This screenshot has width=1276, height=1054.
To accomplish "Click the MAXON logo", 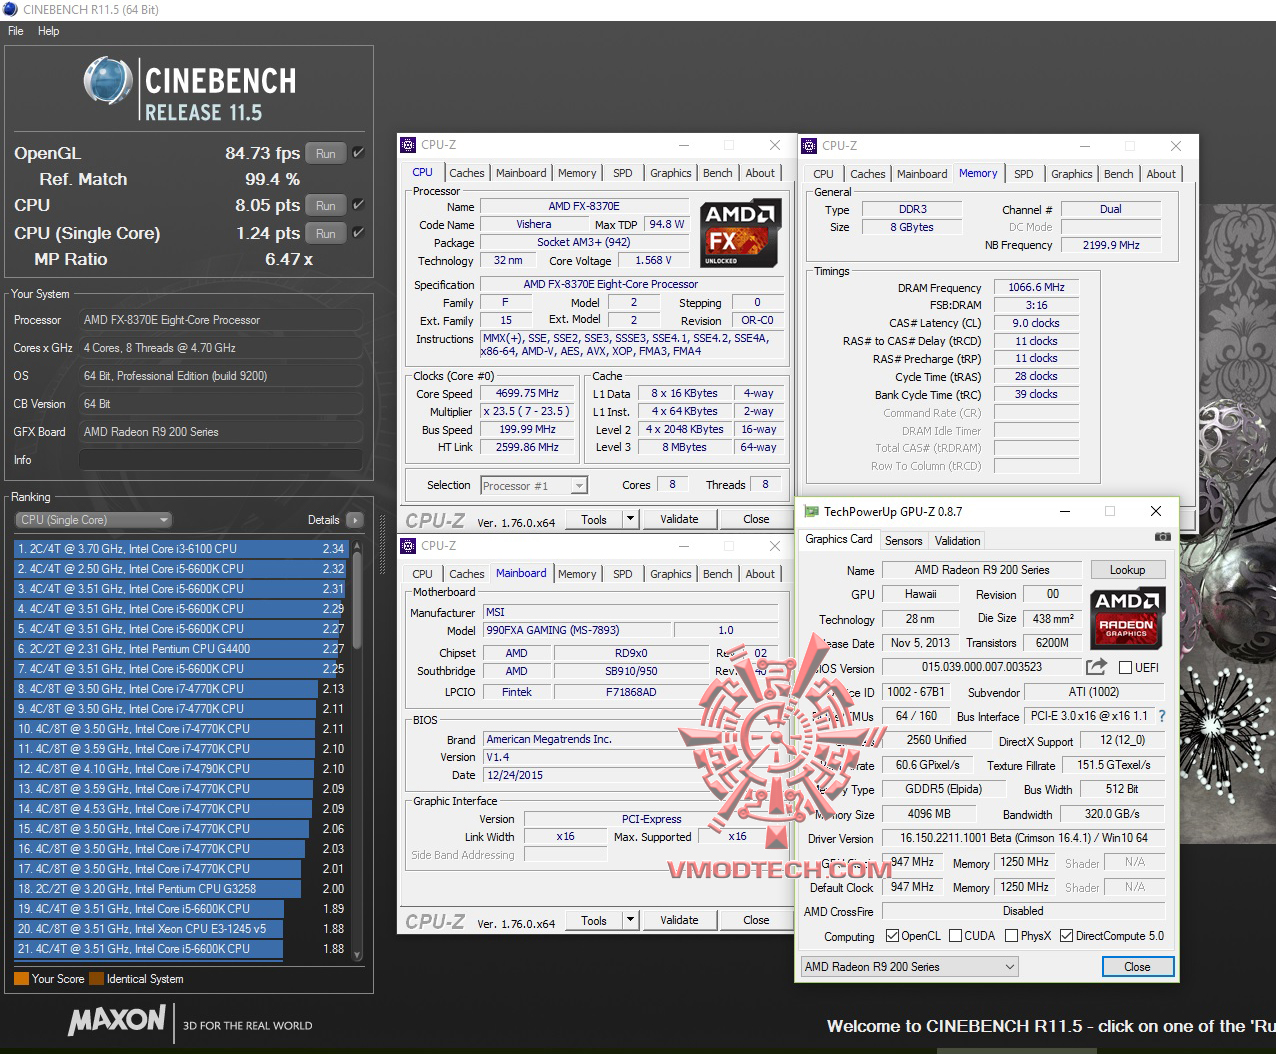I will point(117,1020).
